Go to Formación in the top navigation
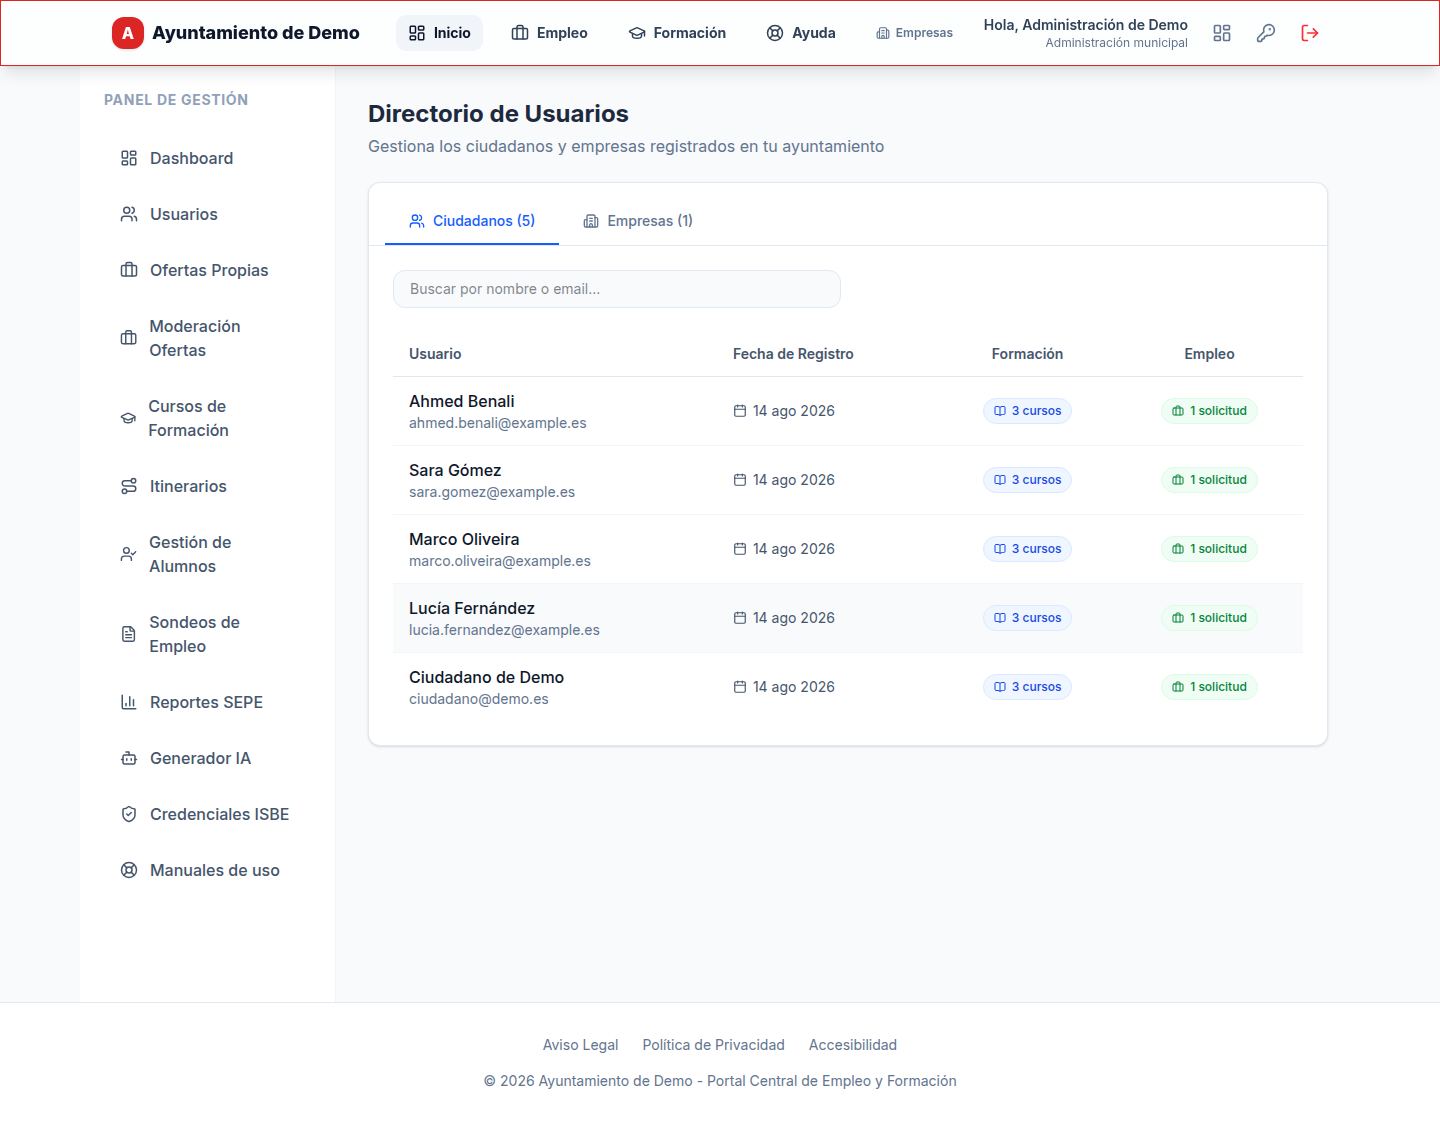1440x1123 pixels. click(x=677, y=33)
